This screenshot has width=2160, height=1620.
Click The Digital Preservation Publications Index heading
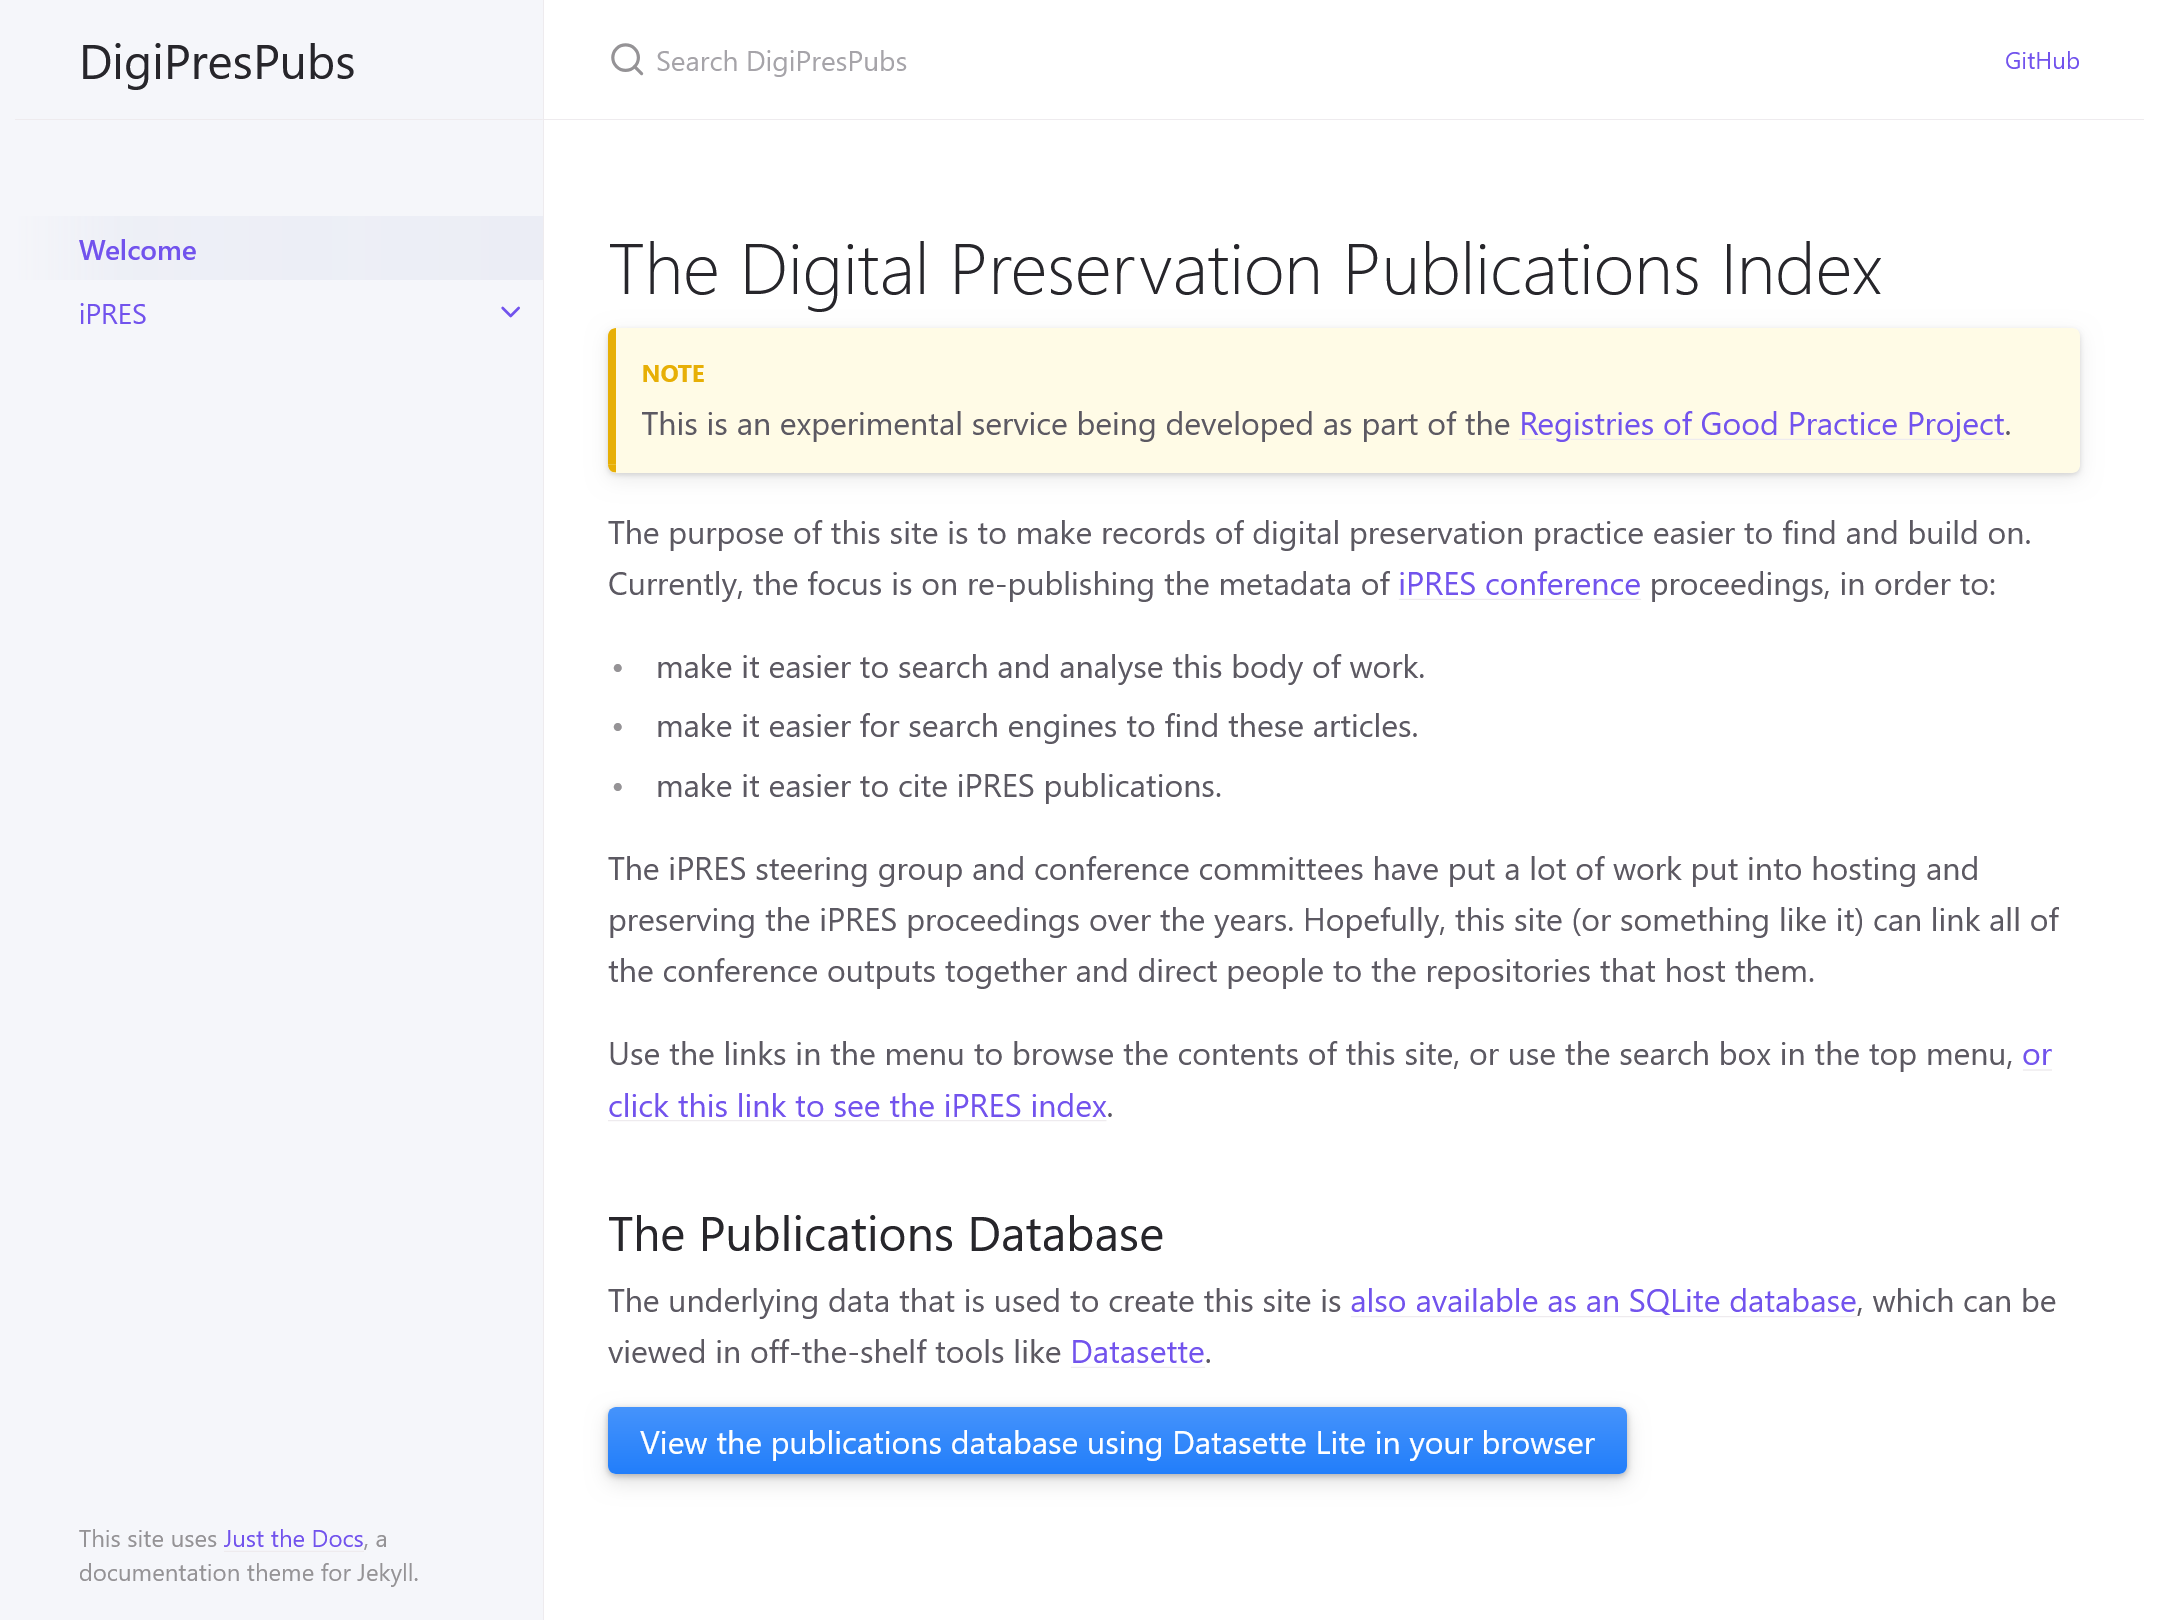pos(1244,270)
